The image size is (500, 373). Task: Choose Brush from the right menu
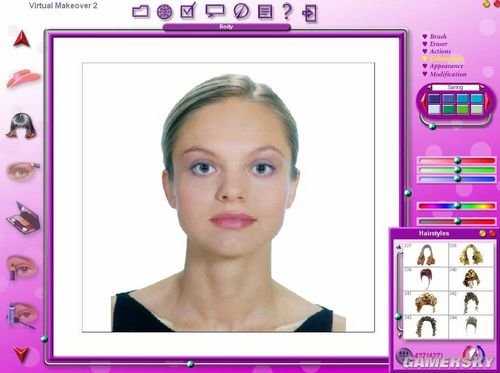click(438, 36)
